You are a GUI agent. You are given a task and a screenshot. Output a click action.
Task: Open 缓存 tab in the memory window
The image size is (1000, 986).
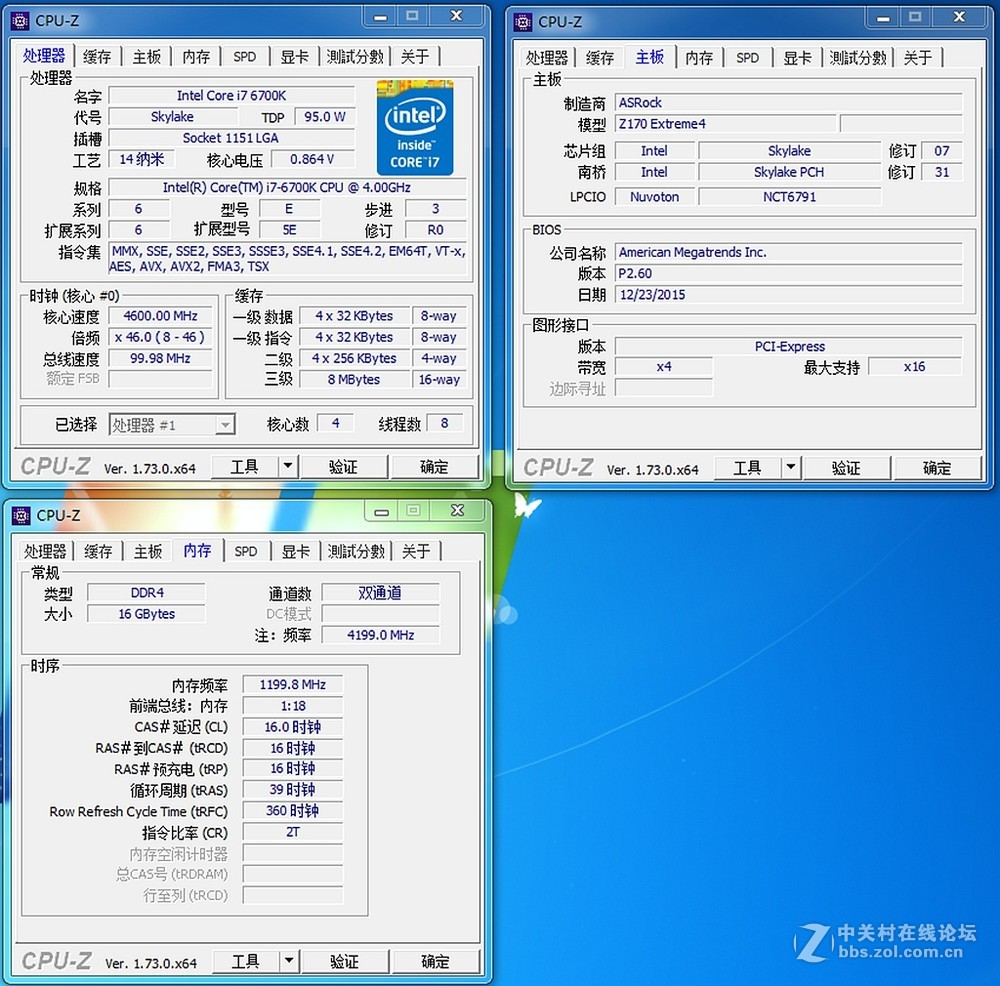[x=98, y=551]
